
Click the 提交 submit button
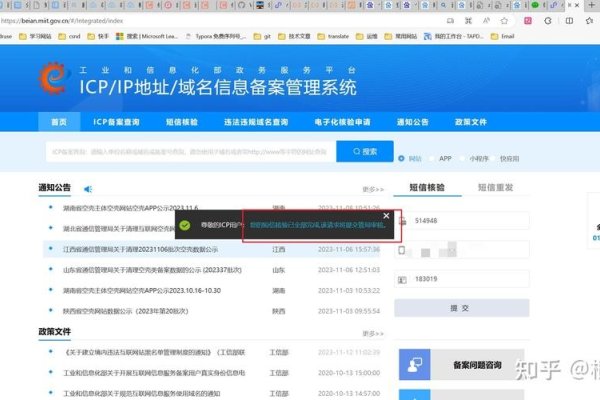[x=462, y=308]
